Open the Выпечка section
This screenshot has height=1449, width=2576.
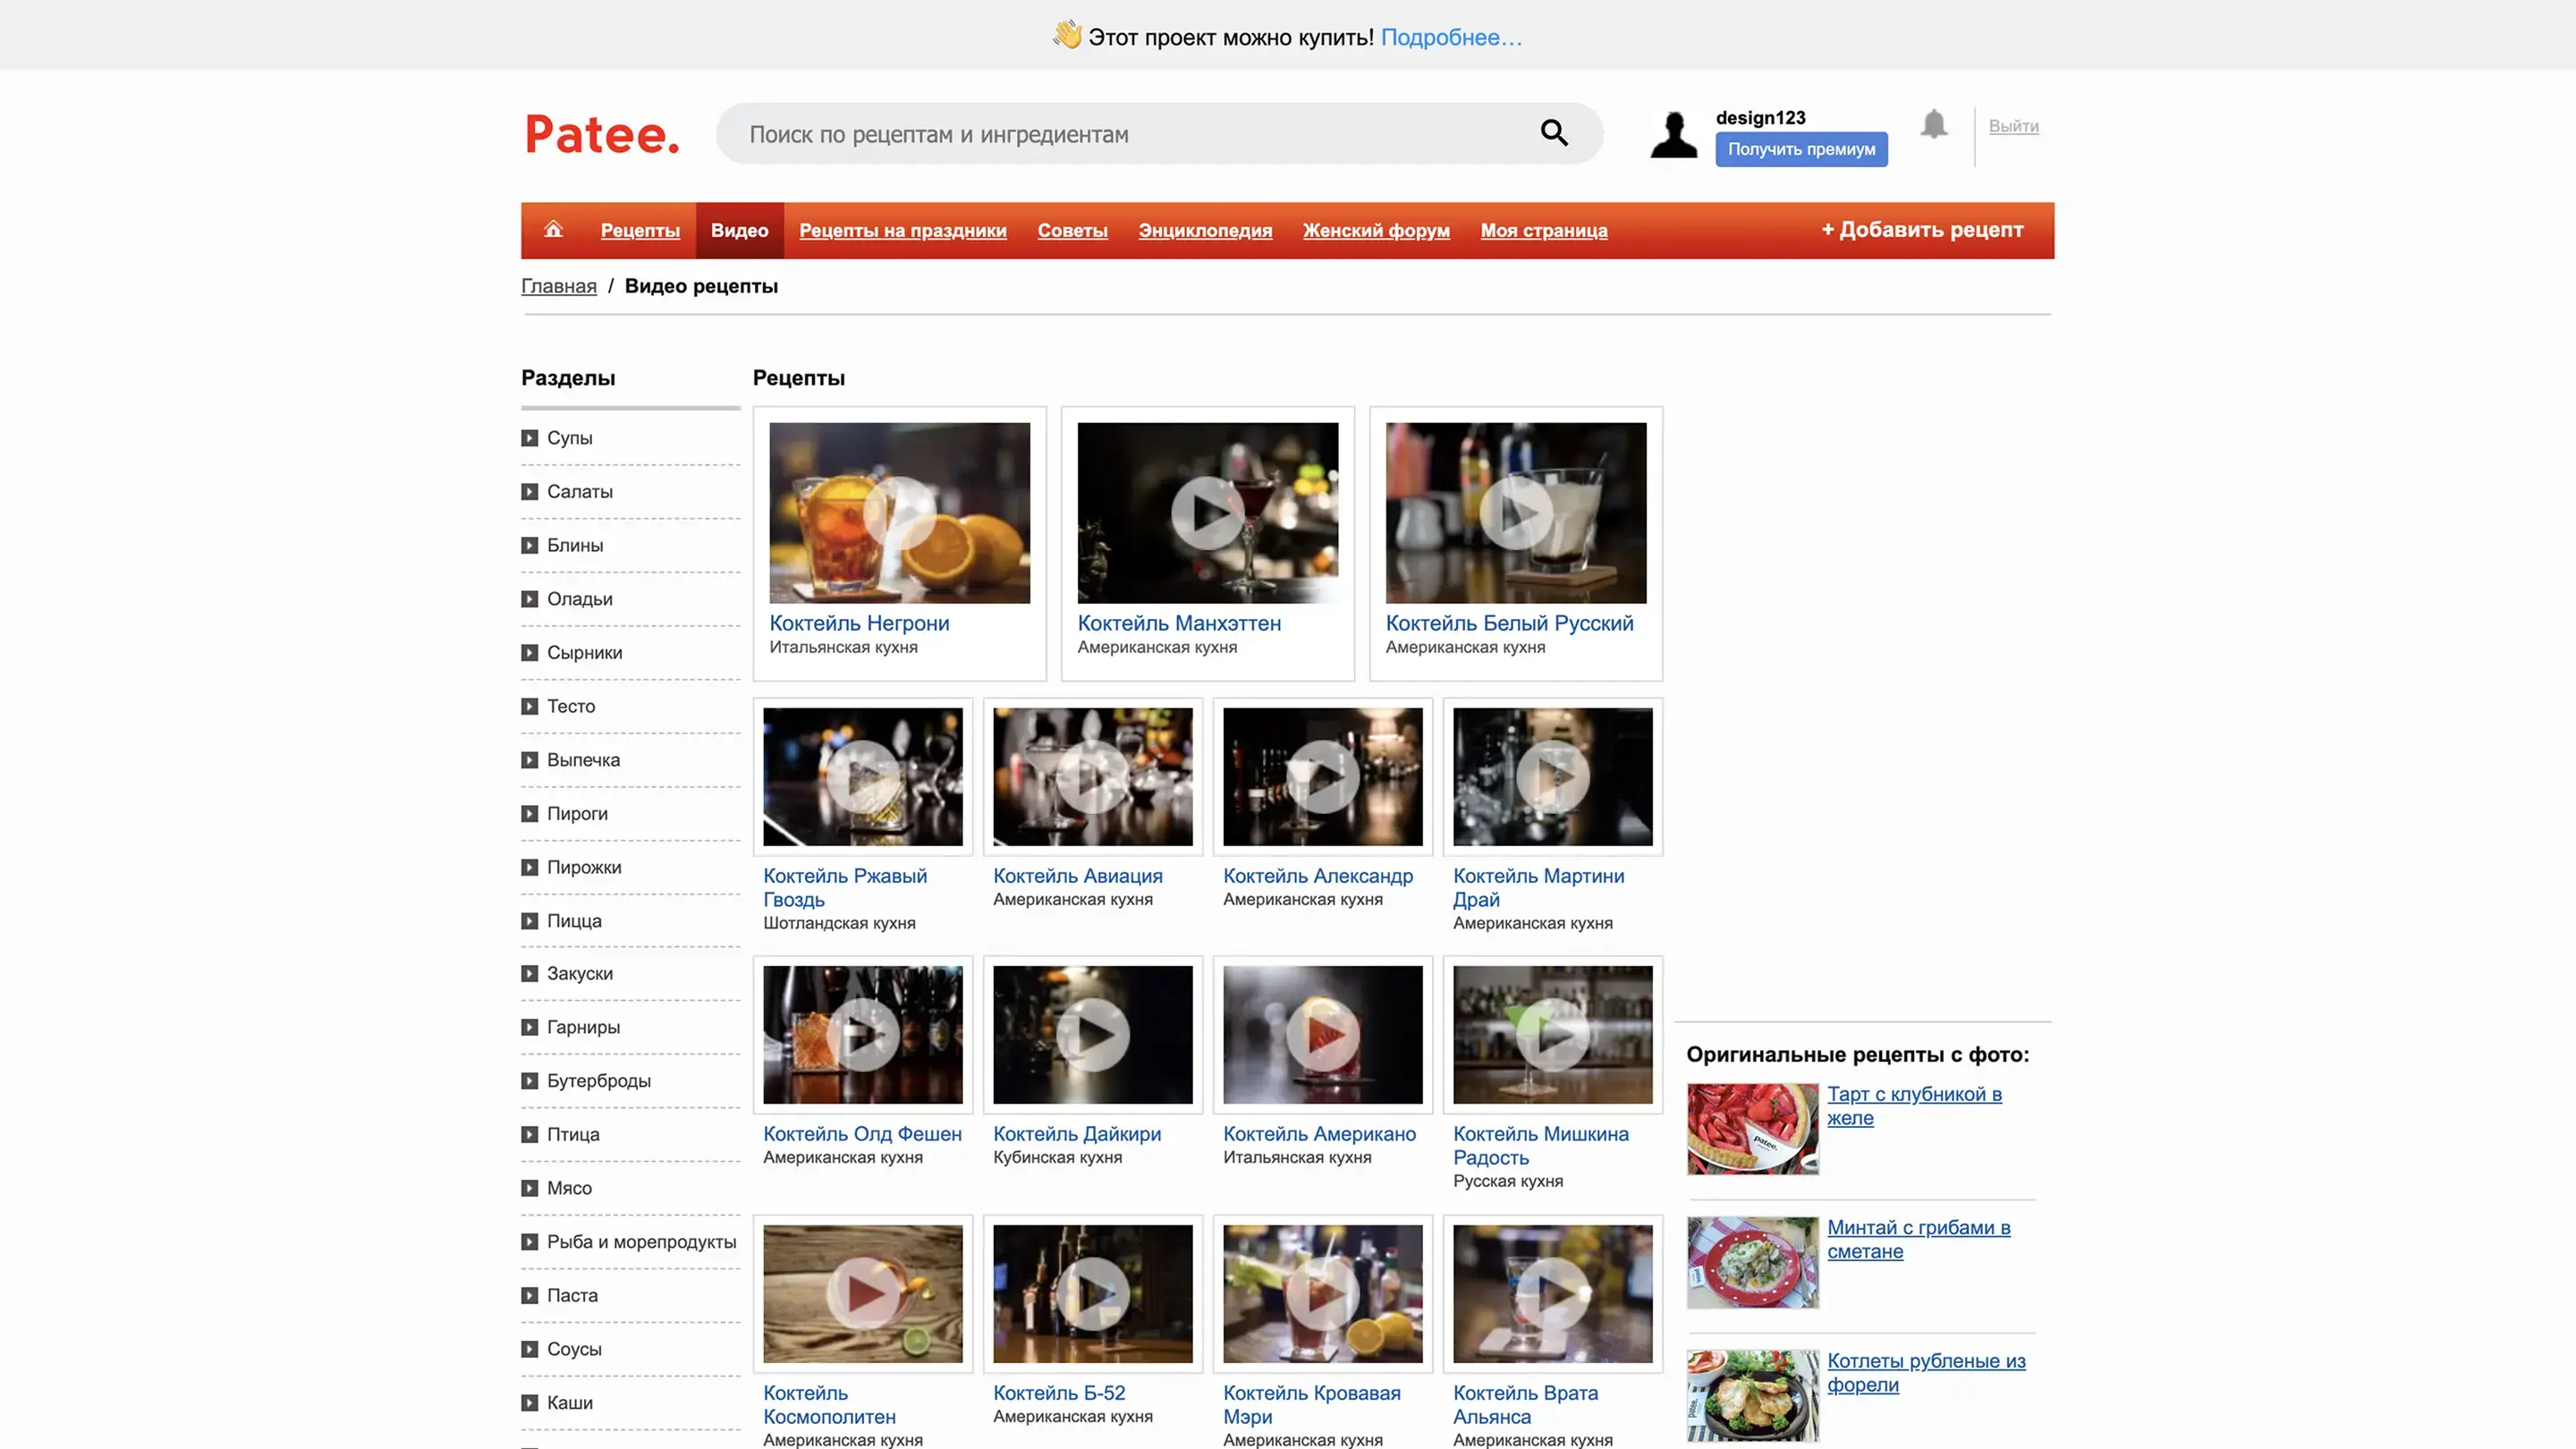583,760
